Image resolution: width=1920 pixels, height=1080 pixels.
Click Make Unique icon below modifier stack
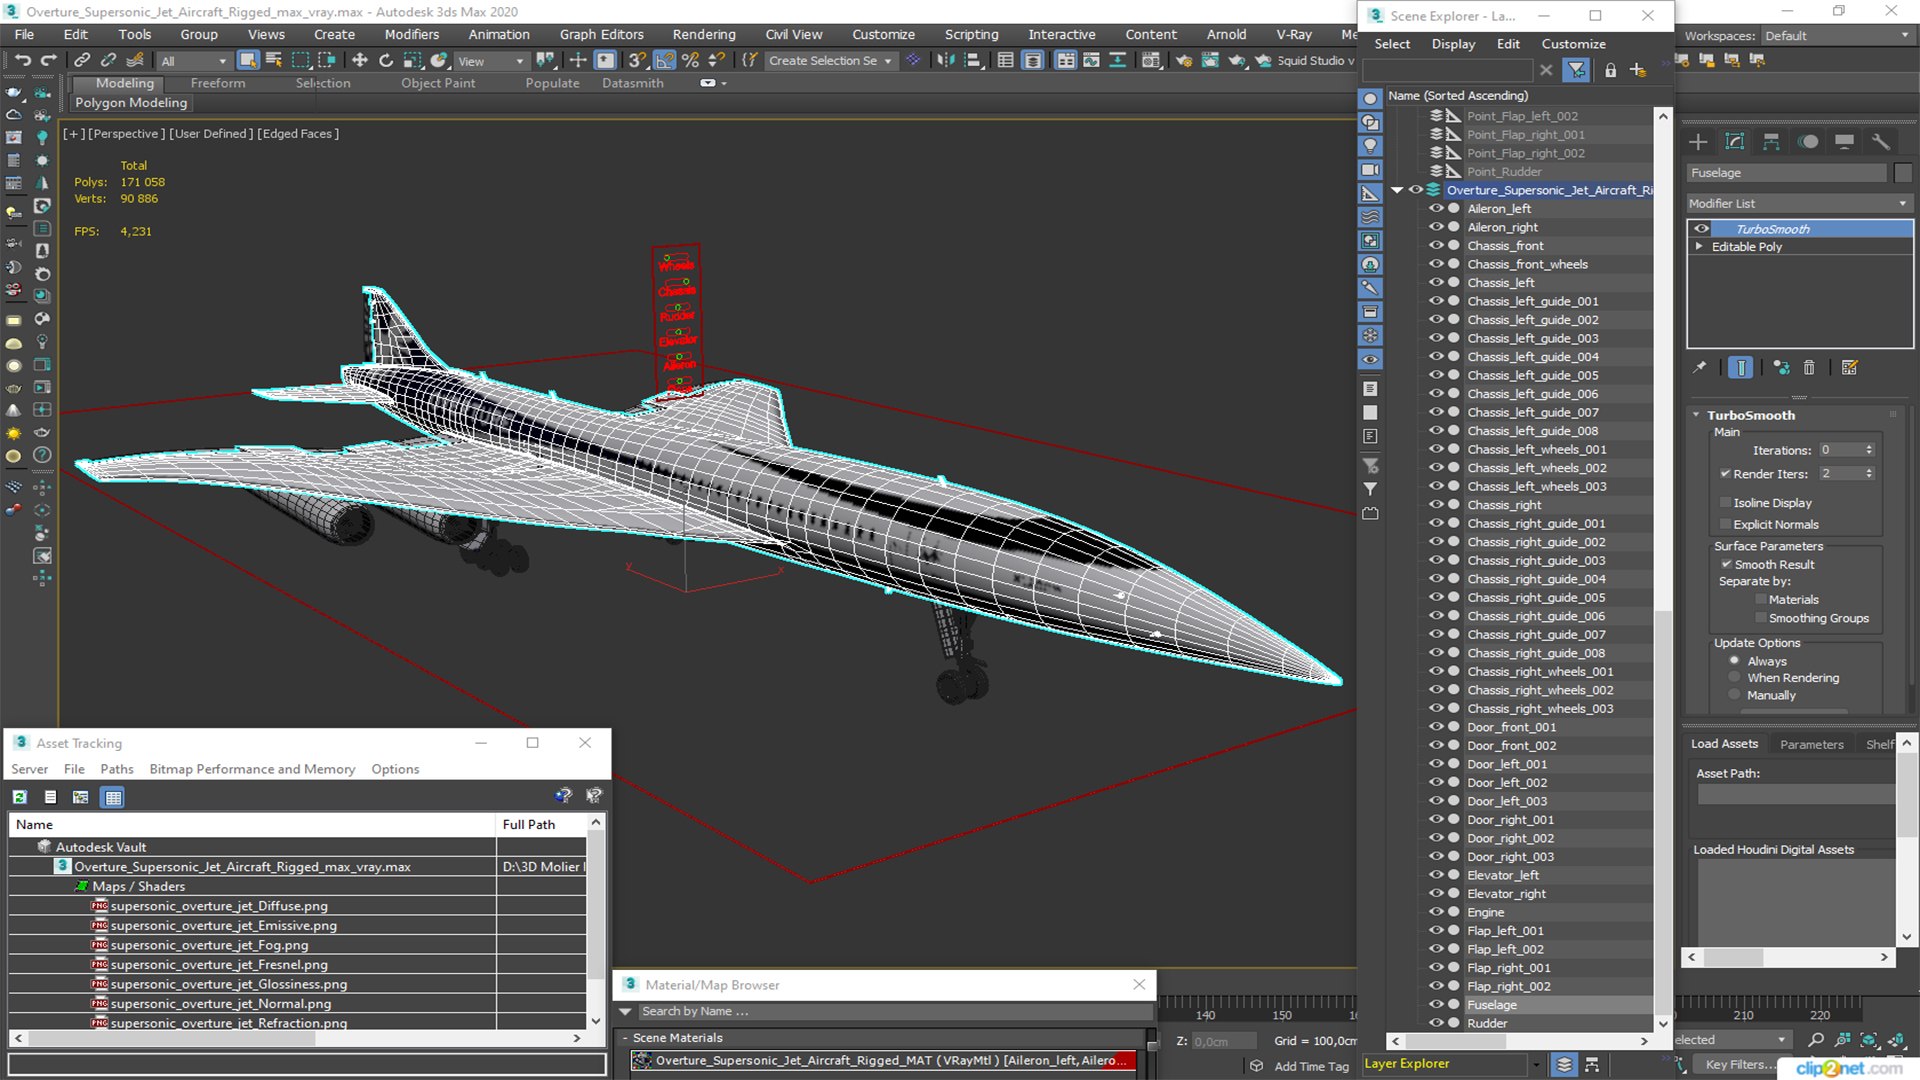tap(1781, 368)
